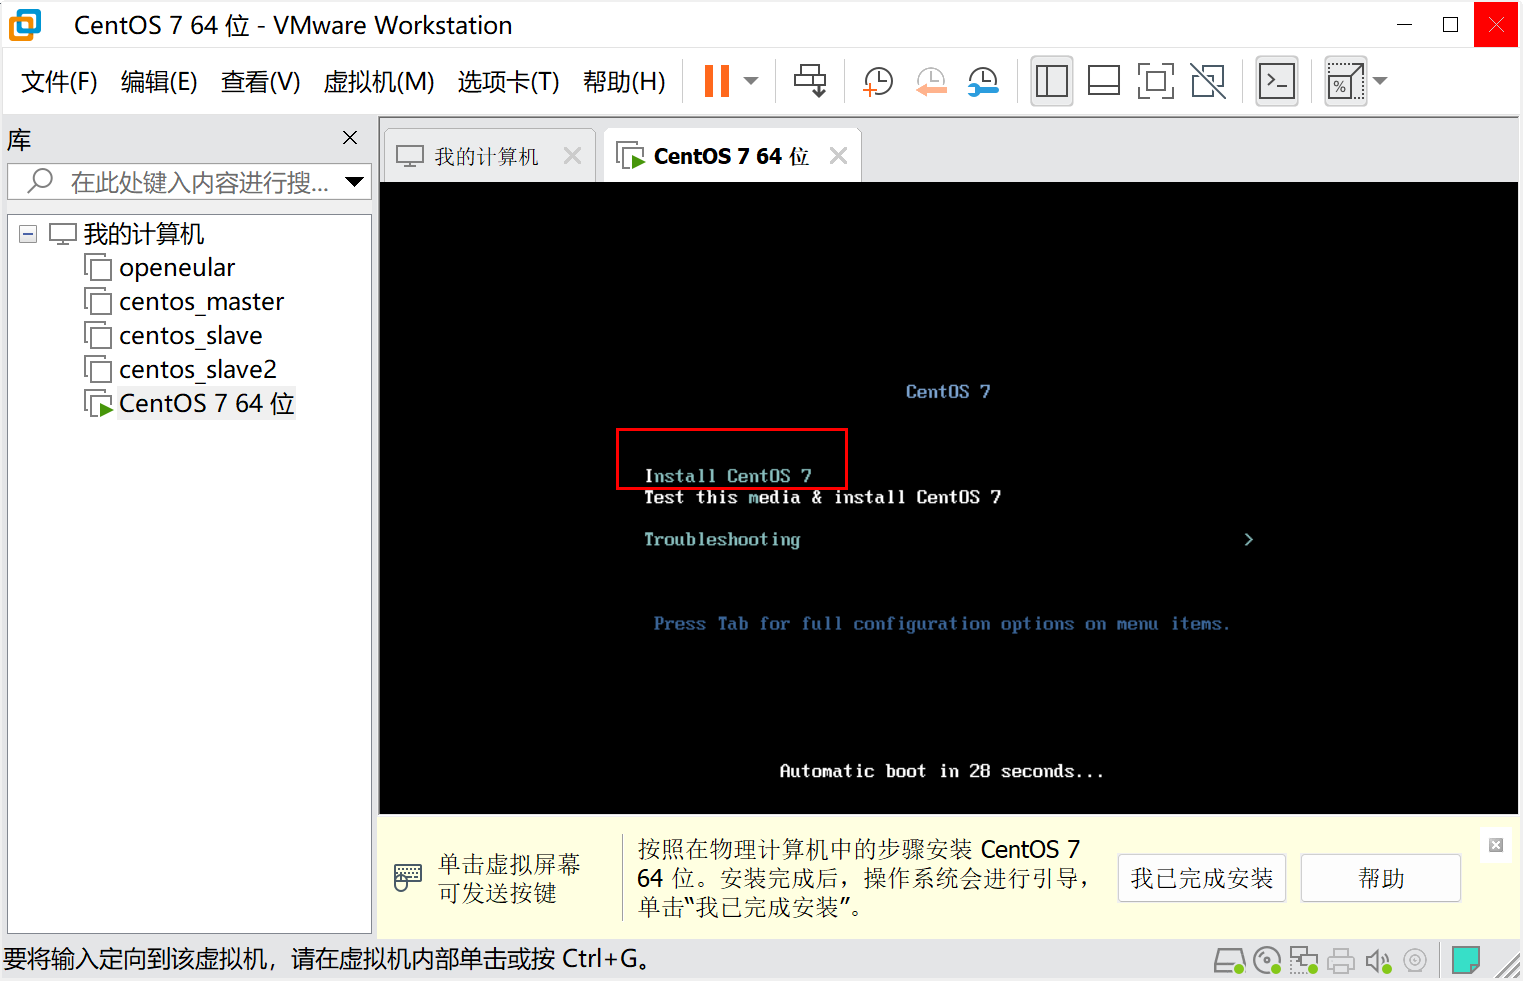
Task: Select Test this media & install CentOS 7
Action: (822, 497)
